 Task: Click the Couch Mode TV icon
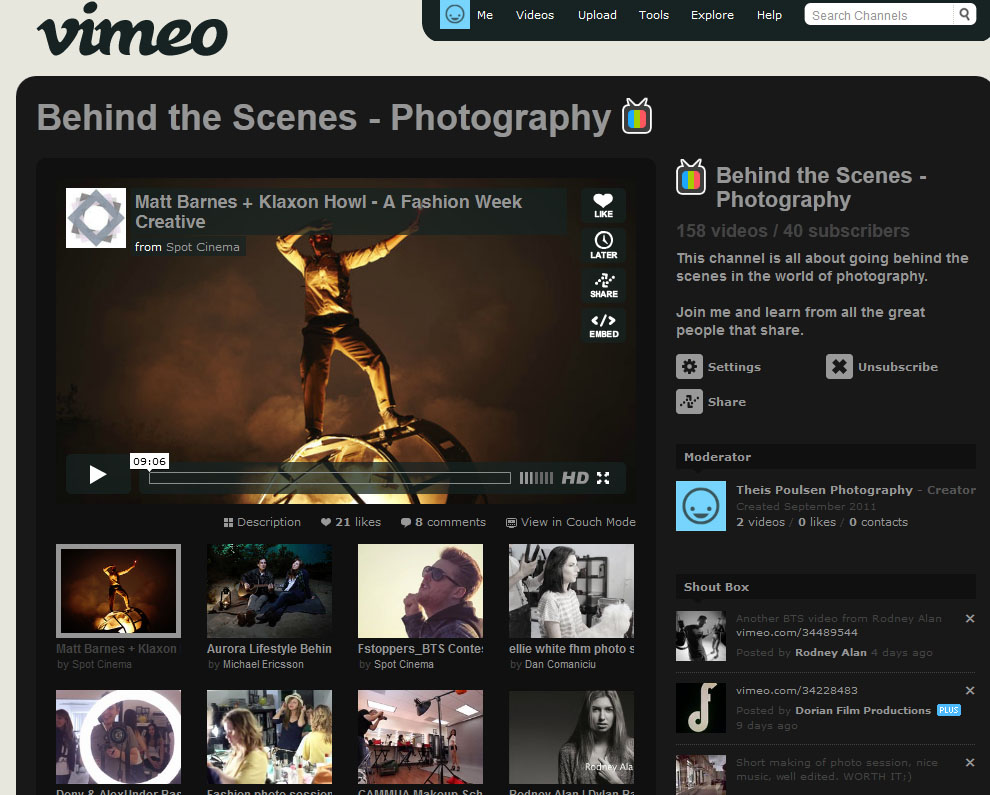coord(511,522)
